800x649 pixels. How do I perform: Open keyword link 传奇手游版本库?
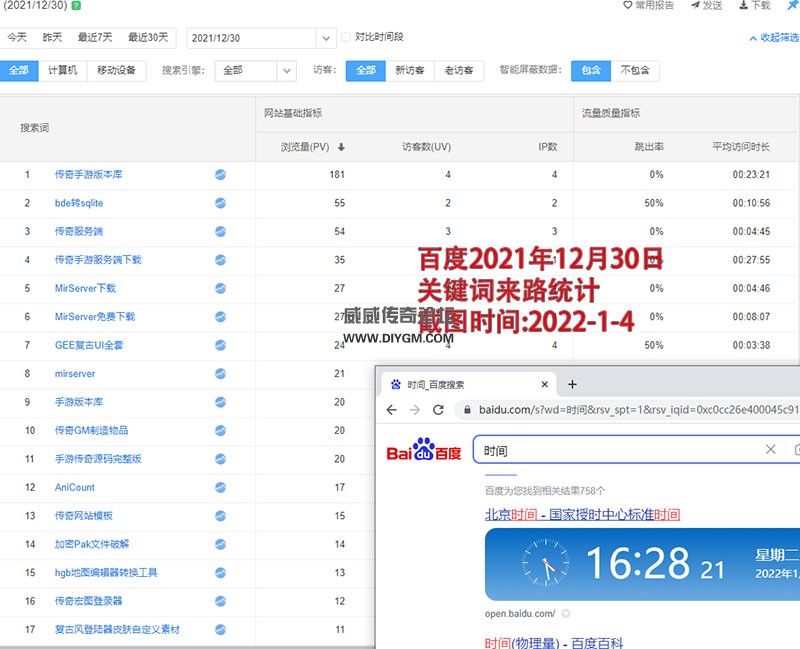(89, 174)
